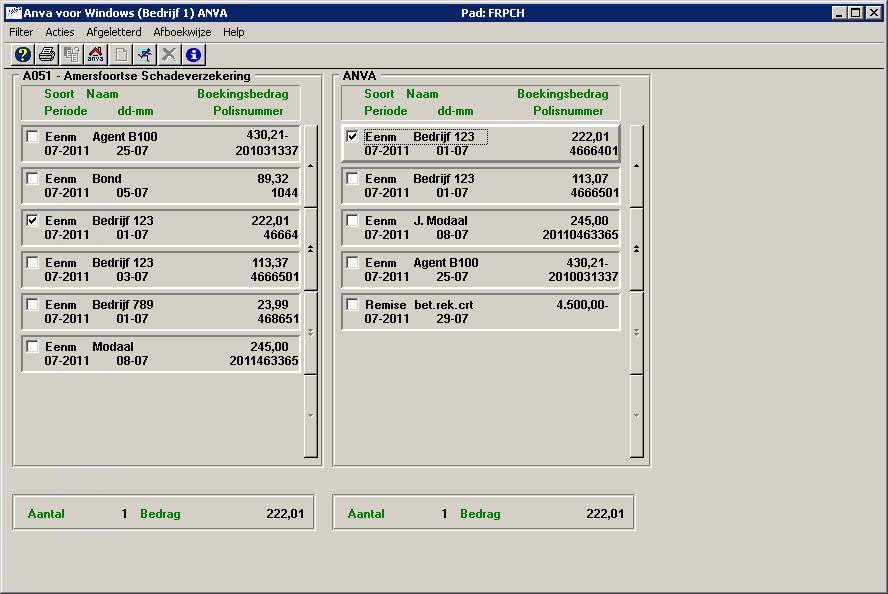This screenshot has height=594, width=888.
Task: Open the Afboekwijze menu
Action: [x=181, y=32]
